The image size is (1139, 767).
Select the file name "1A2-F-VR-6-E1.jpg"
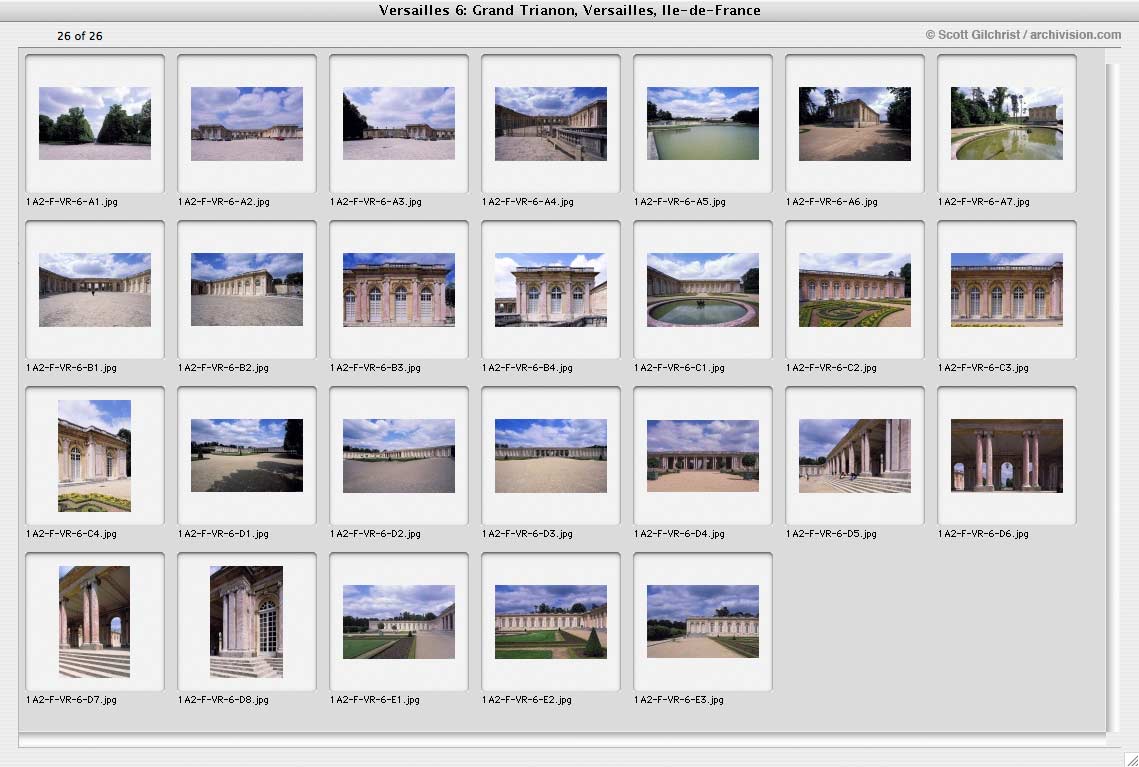375,700
